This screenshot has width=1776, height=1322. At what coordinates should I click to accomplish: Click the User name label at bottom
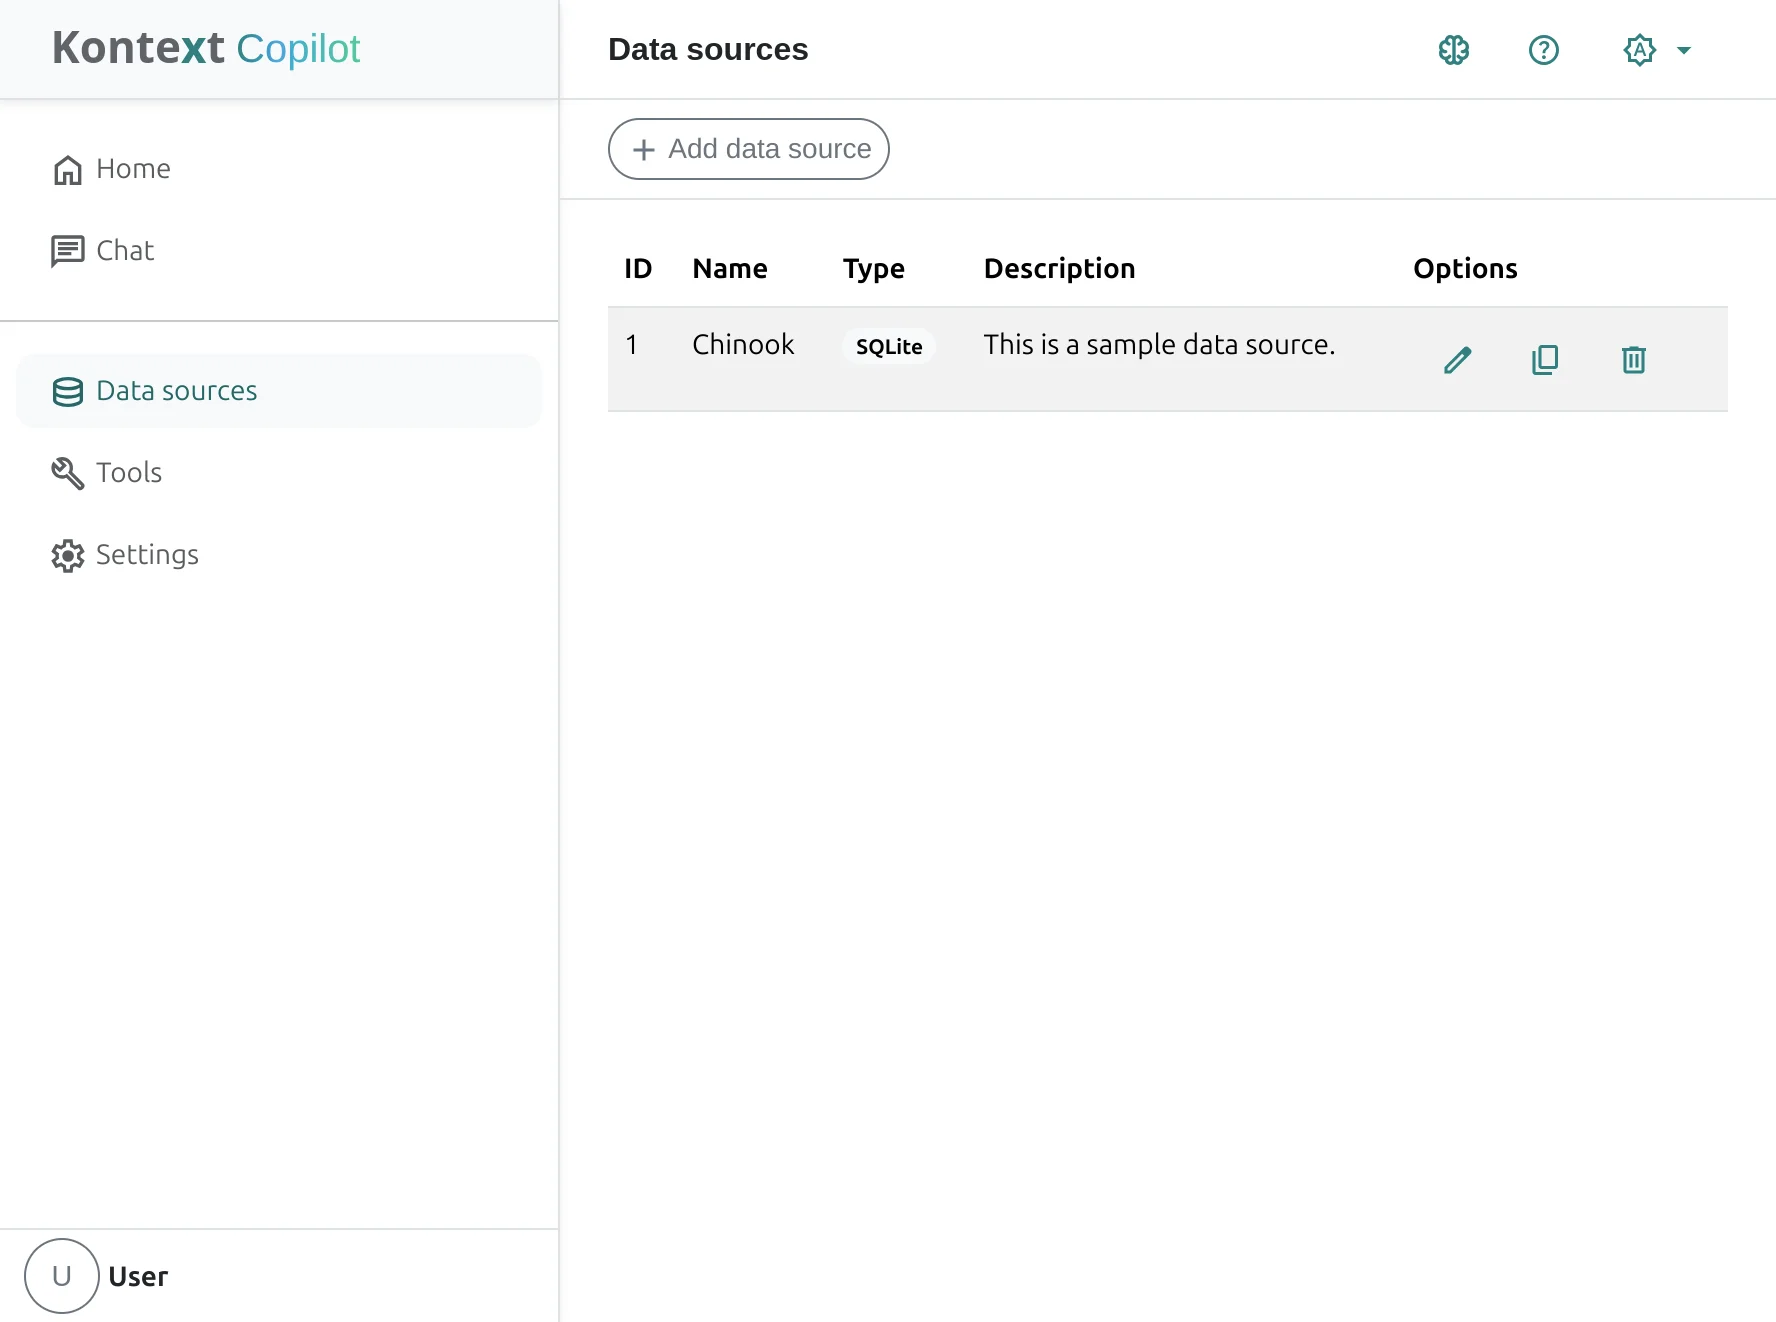click(x=138, y=1277)
